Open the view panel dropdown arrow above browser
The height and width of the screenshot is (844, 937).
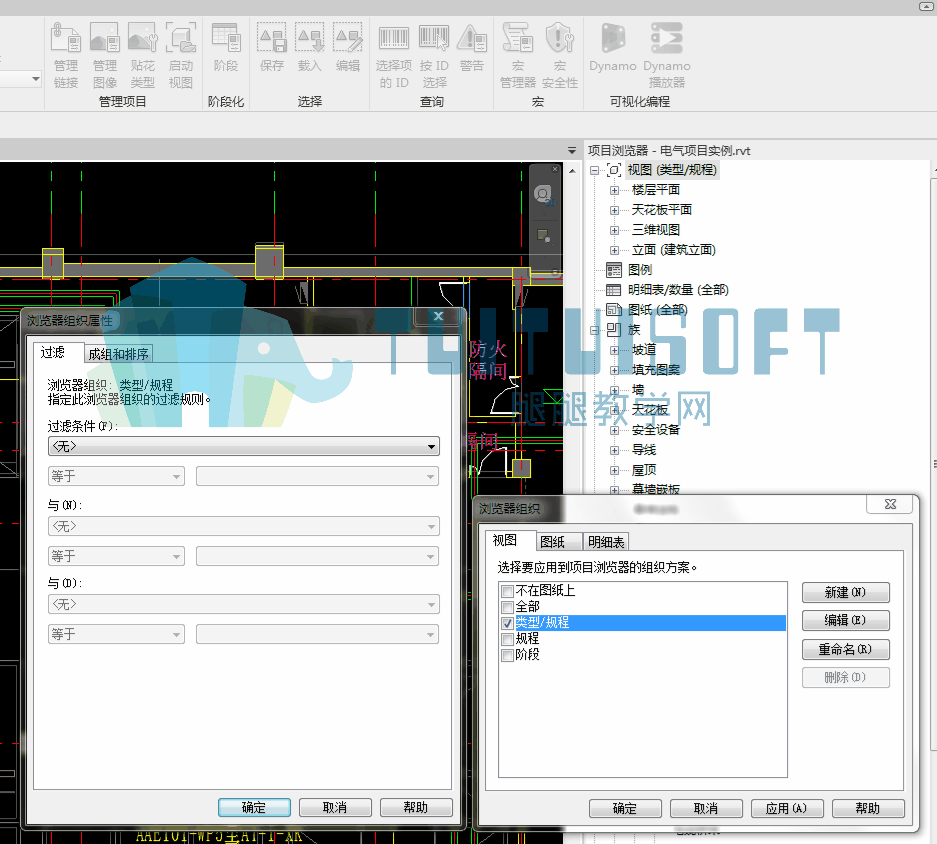pyautogui.click(x=572, y=151)
